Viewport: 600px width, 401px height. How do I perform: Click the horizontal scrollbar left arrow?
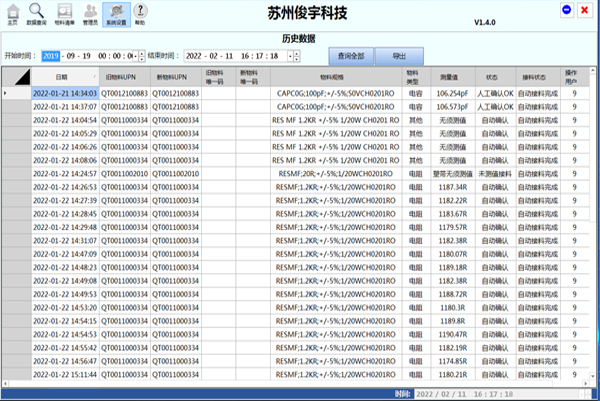click(x=5, y=383)
